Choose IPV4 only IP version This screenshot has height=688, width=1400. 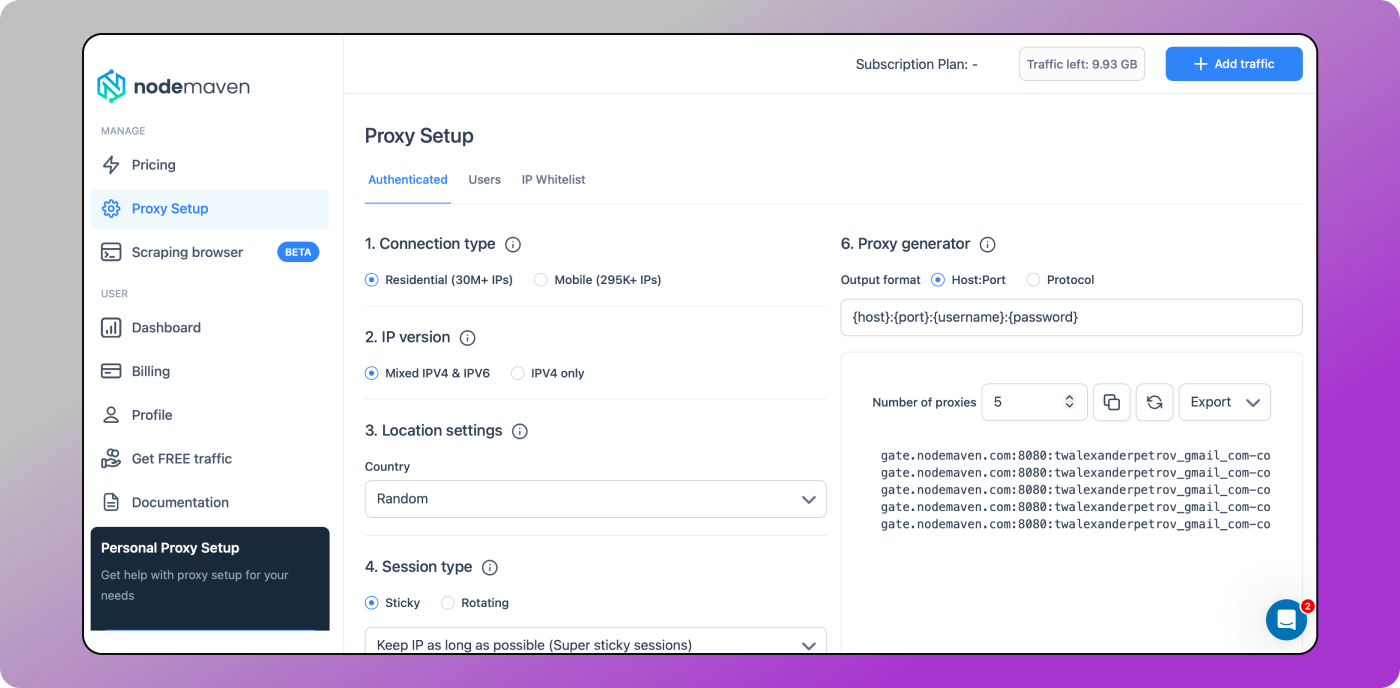(518, 372)
